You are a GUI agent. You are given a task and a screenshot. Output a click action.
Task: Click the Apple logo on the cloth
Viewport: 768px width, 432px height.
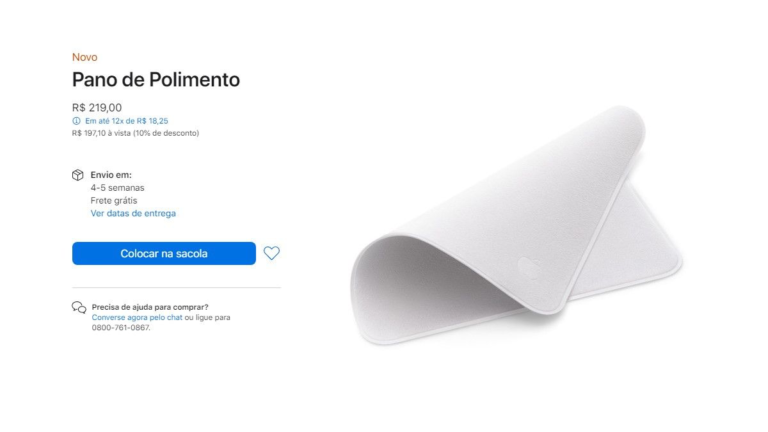pos(528,268)
